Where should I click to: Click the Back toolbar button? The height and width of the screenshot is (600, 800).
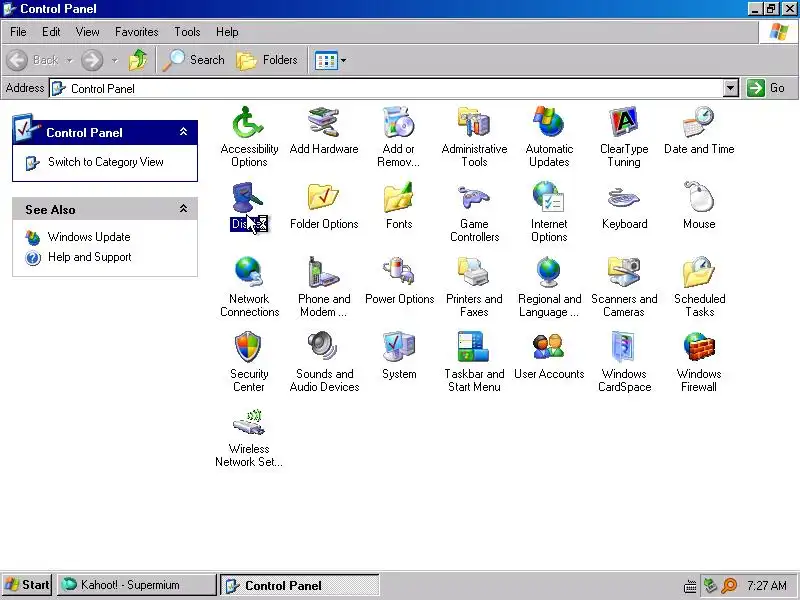pos(33,60)
